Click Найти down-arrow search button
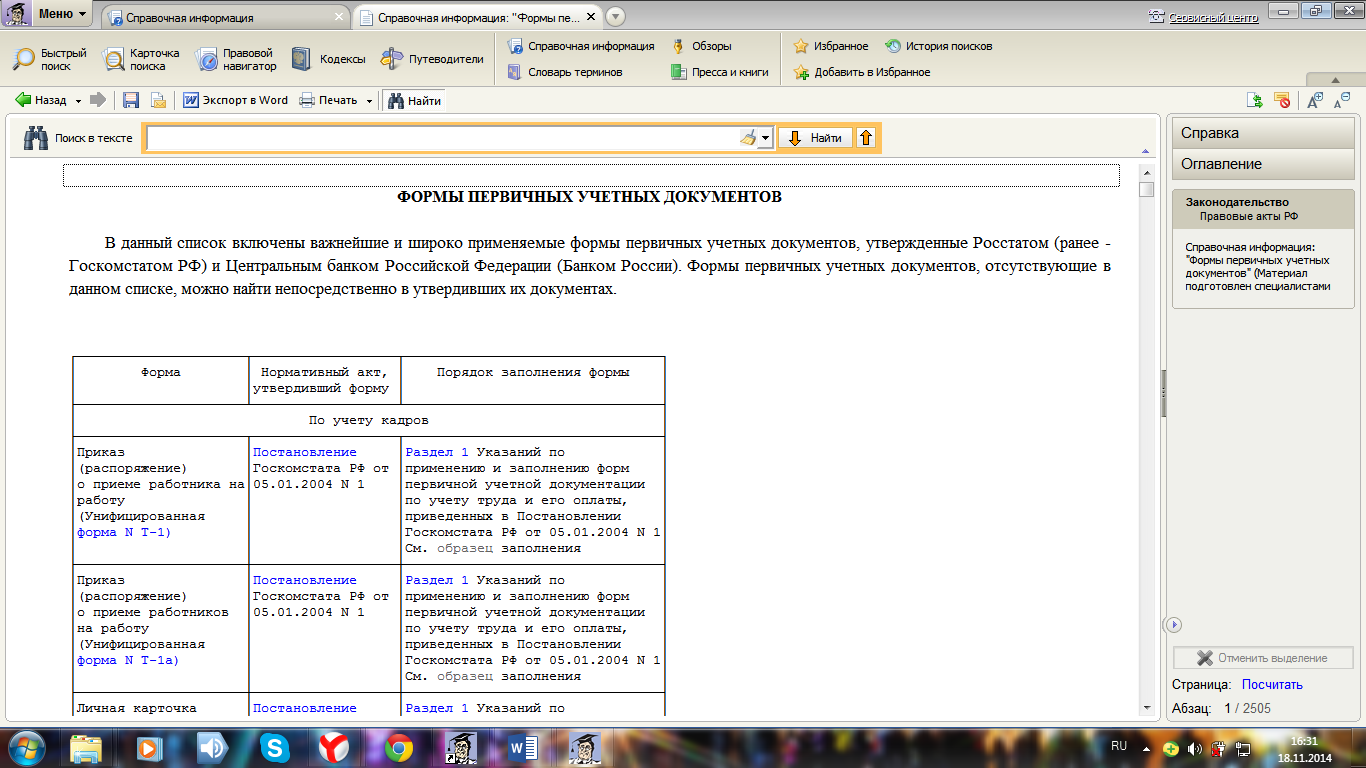Screen dimensions: 1366x768 (816, 138)
